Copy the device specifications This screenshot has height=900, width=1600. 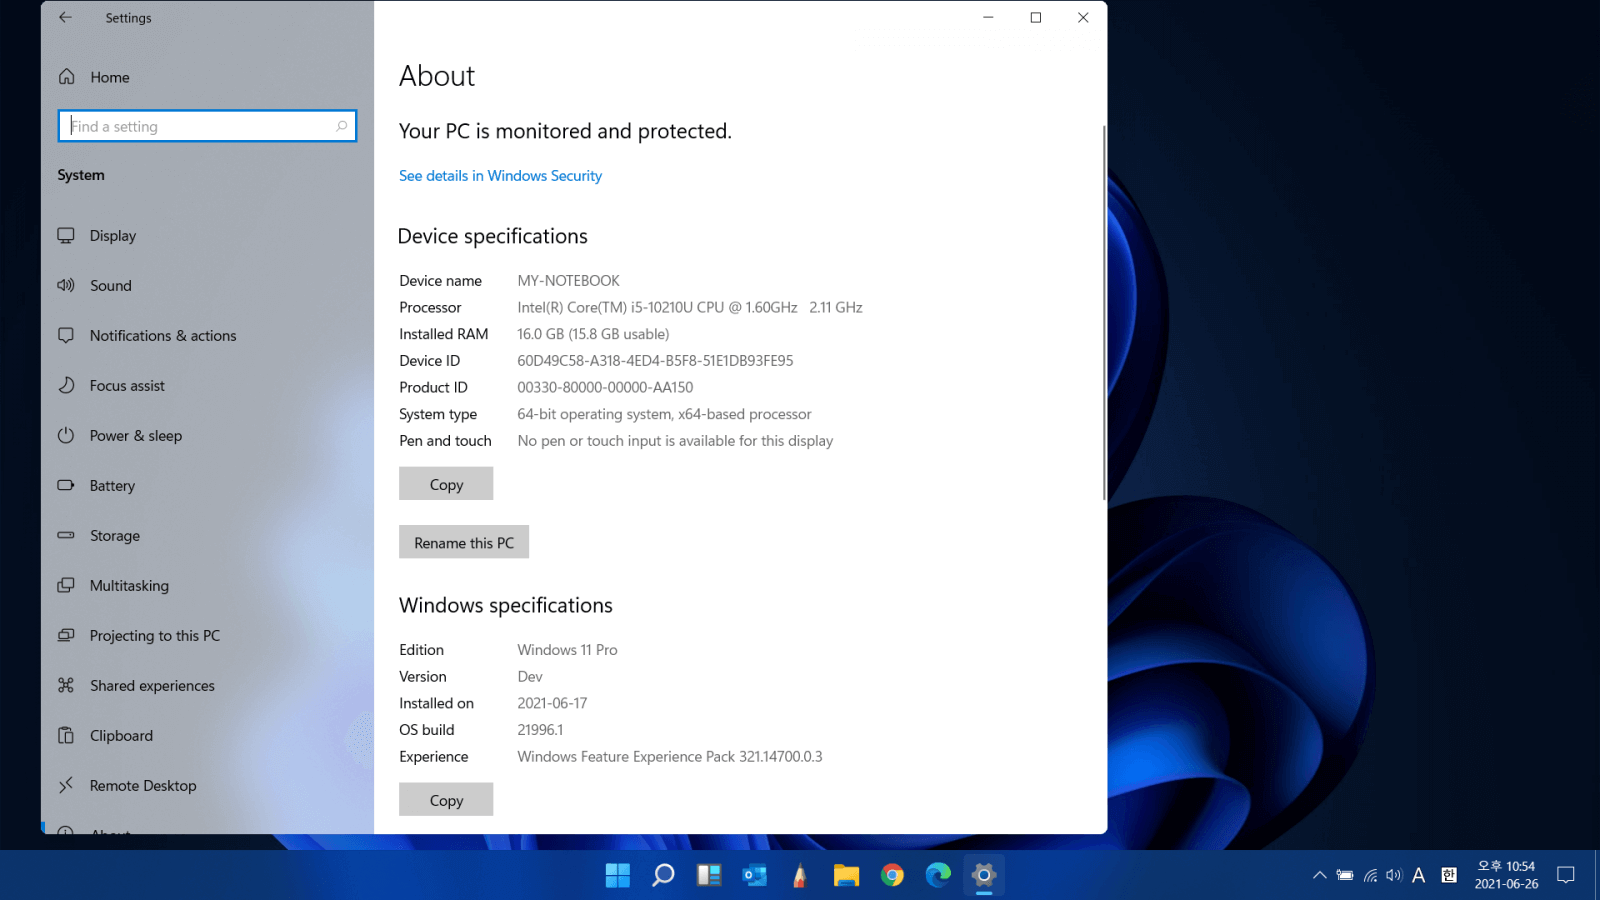(x=446, y=484)
